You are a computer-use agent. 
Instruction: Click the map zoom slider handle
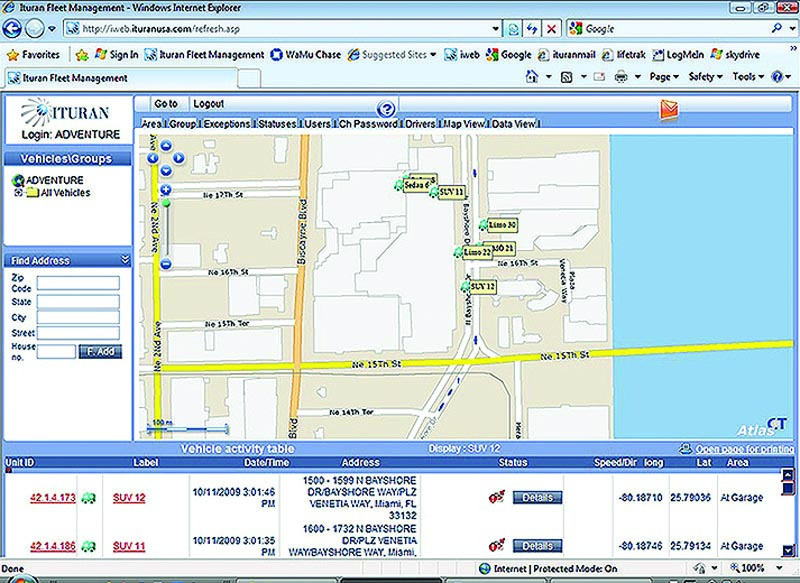tap(166, 204)
